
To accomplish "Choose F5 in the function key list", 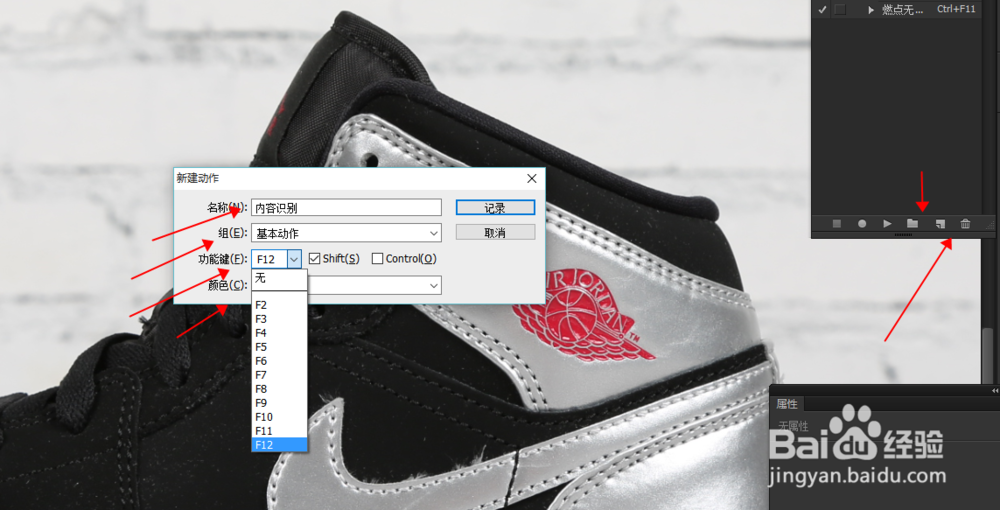I will click(x=279, y=347).
